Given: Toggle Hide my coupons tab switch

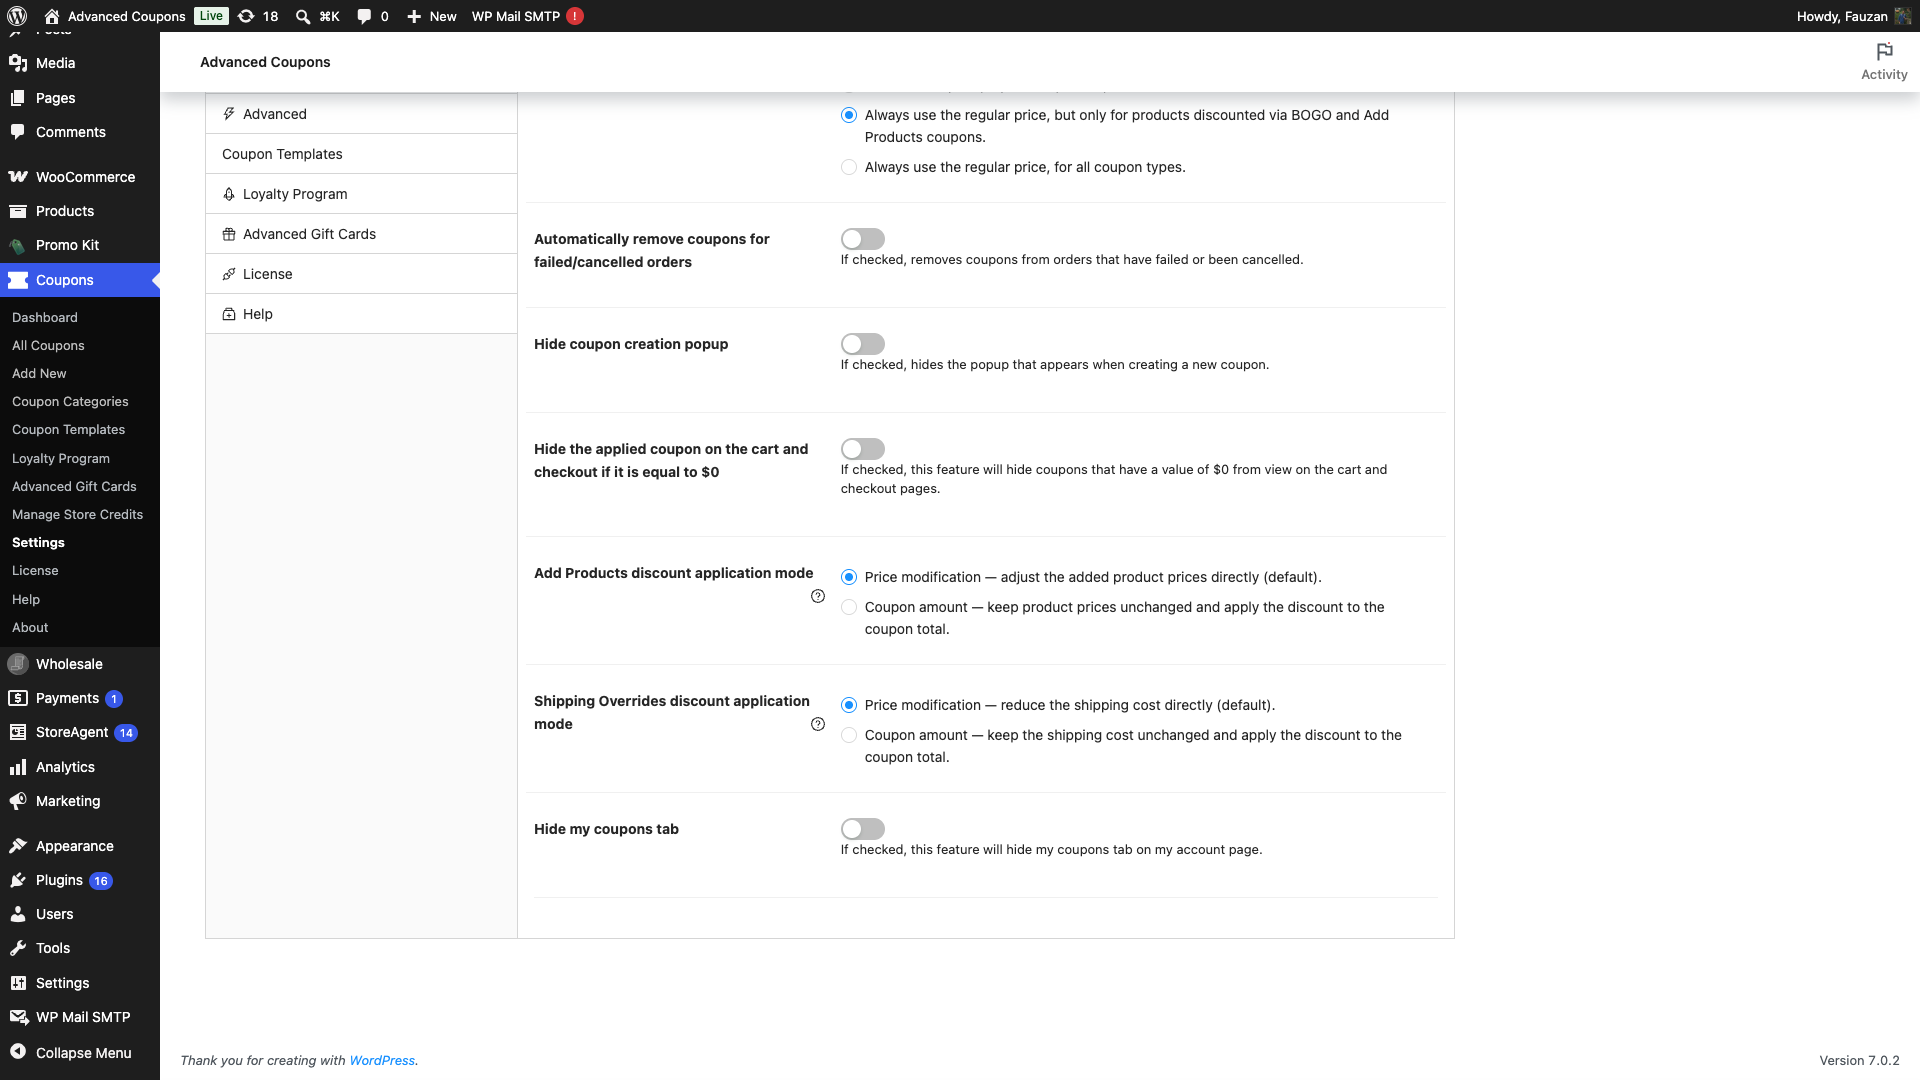Looking at the screenshot, I should (x=863, y=829).
